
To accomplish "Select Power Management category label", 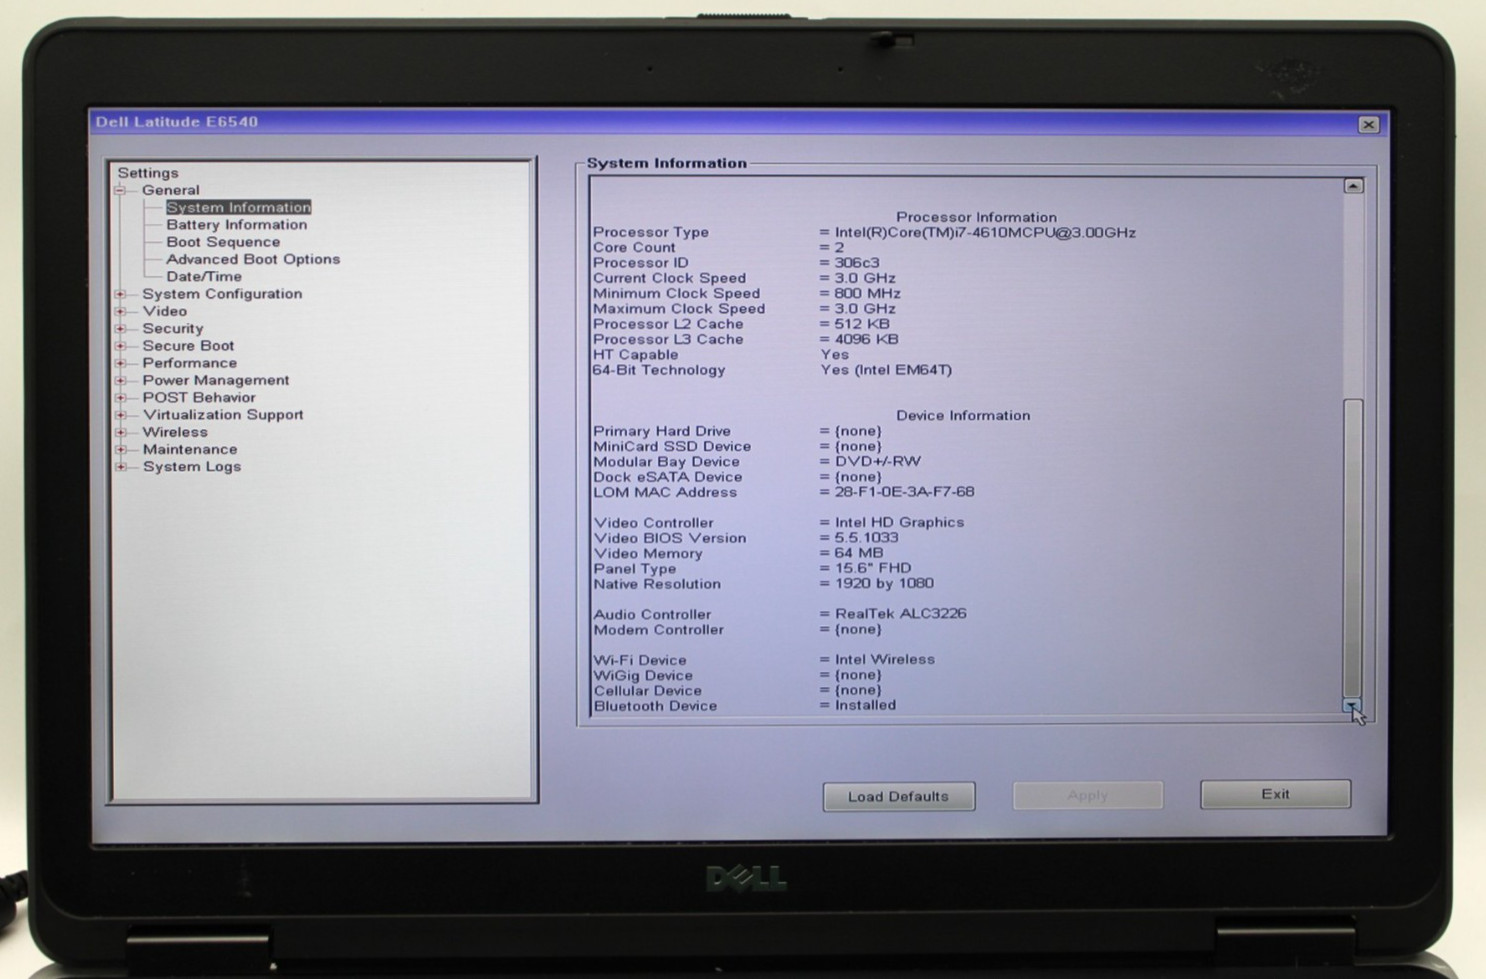I will 216,380.
